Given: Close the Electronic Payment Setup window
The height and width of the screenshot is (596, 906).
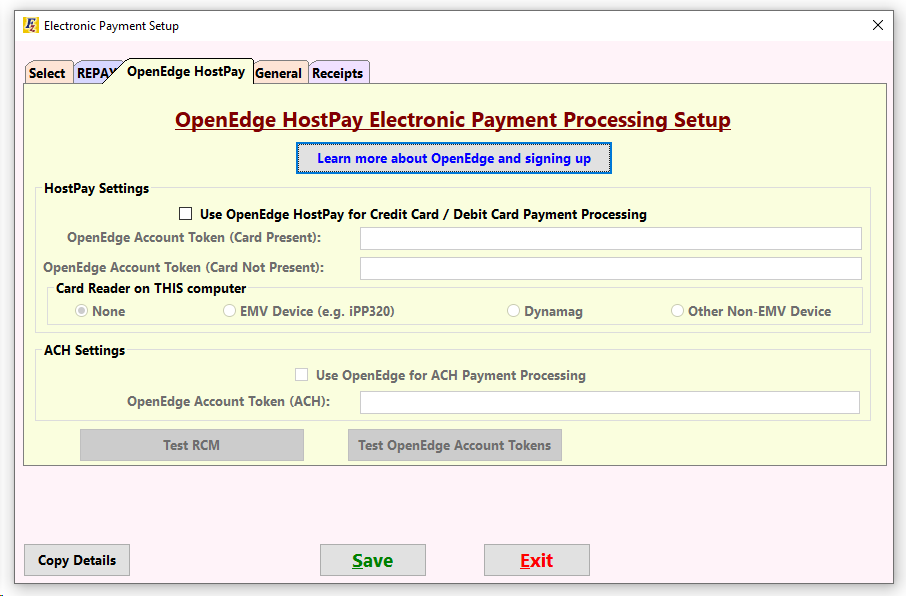Looking at the screenshot, I should point(878,25).
